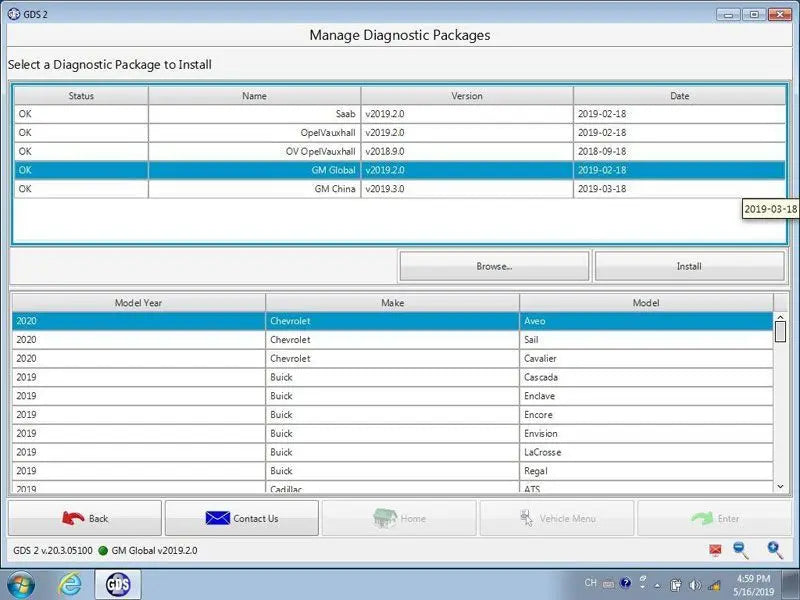Image resolution: width=800 pixels, height=600 pixels.
Task: Click the Back button with red arrow
Action: (x=84, y=518)
